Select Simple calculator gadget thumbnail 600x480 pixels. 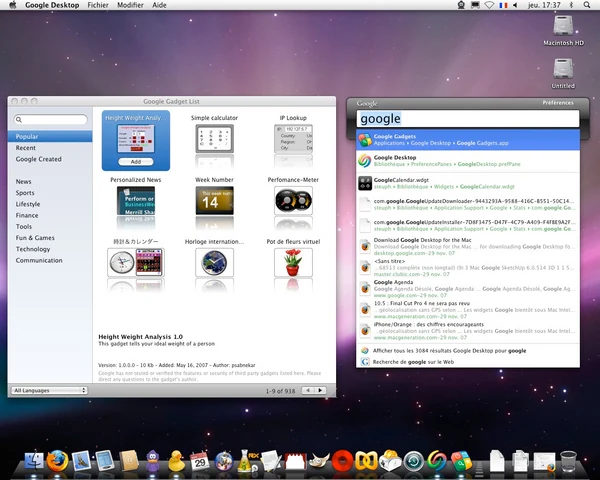[x=214, y=139]
